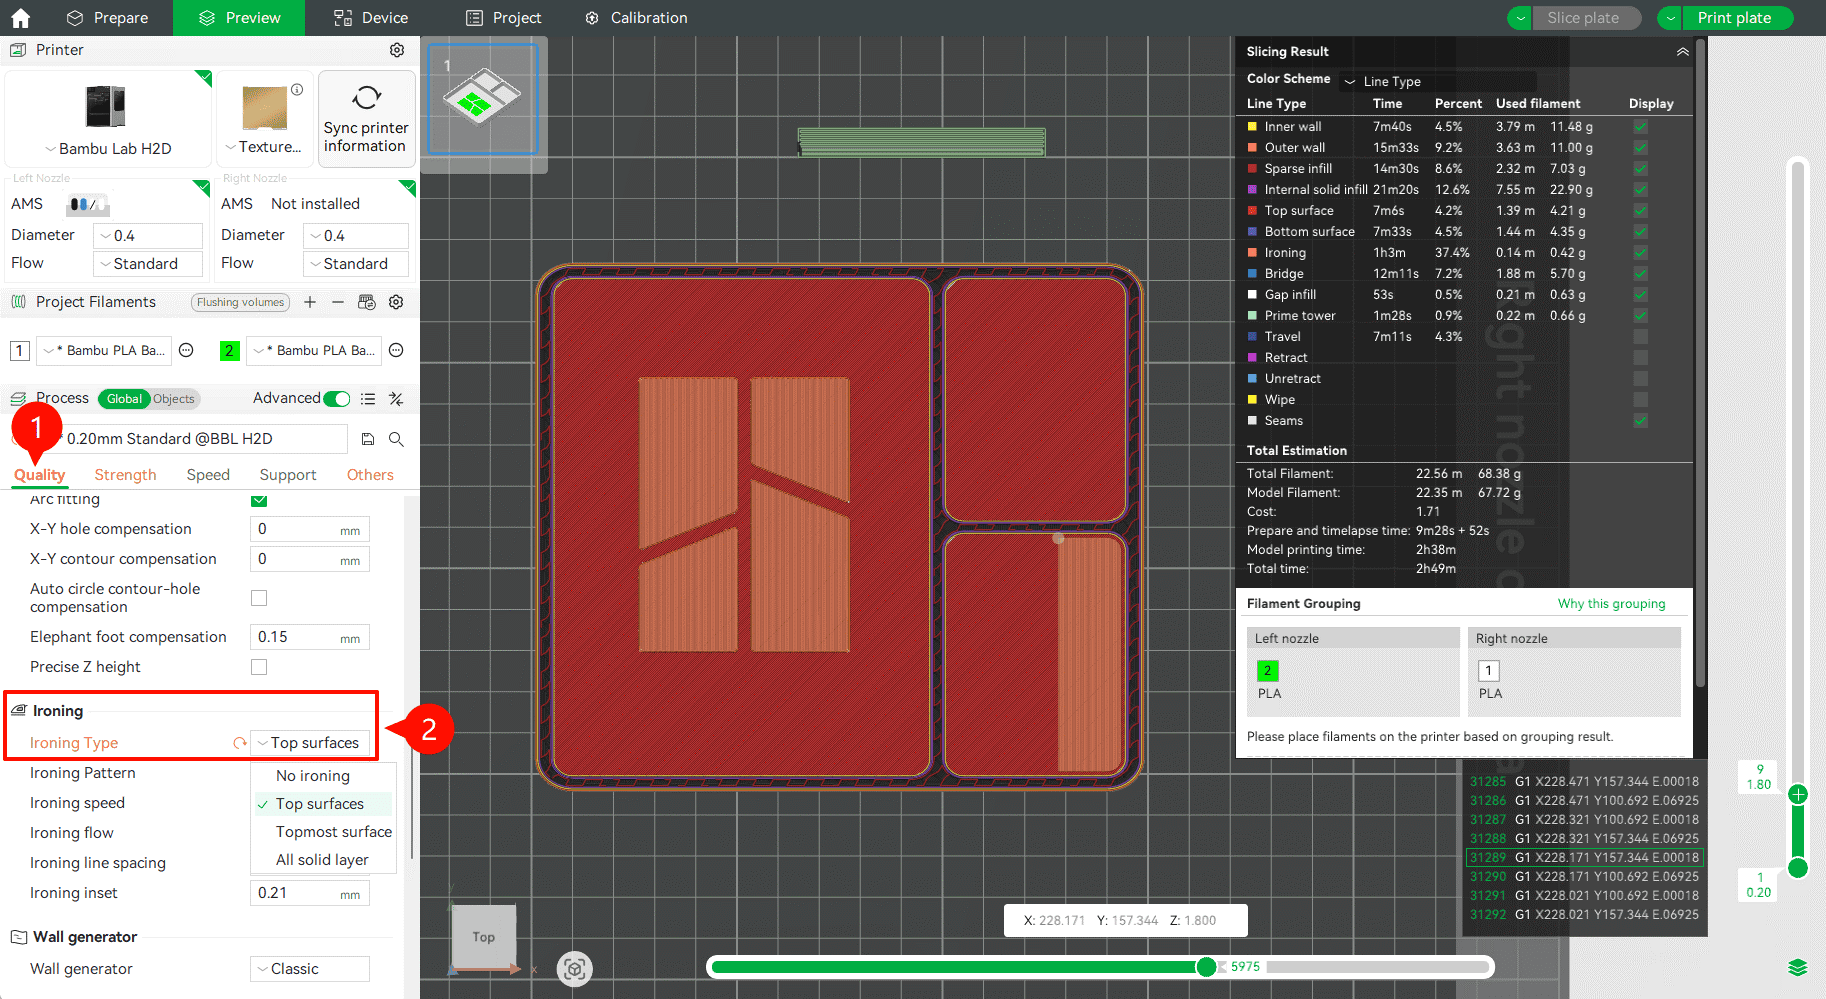The height and width of the screenshot is (999, 1826).
Task: Open the Color Scheme Line Type dropdown
Action: coord(1438,81)
